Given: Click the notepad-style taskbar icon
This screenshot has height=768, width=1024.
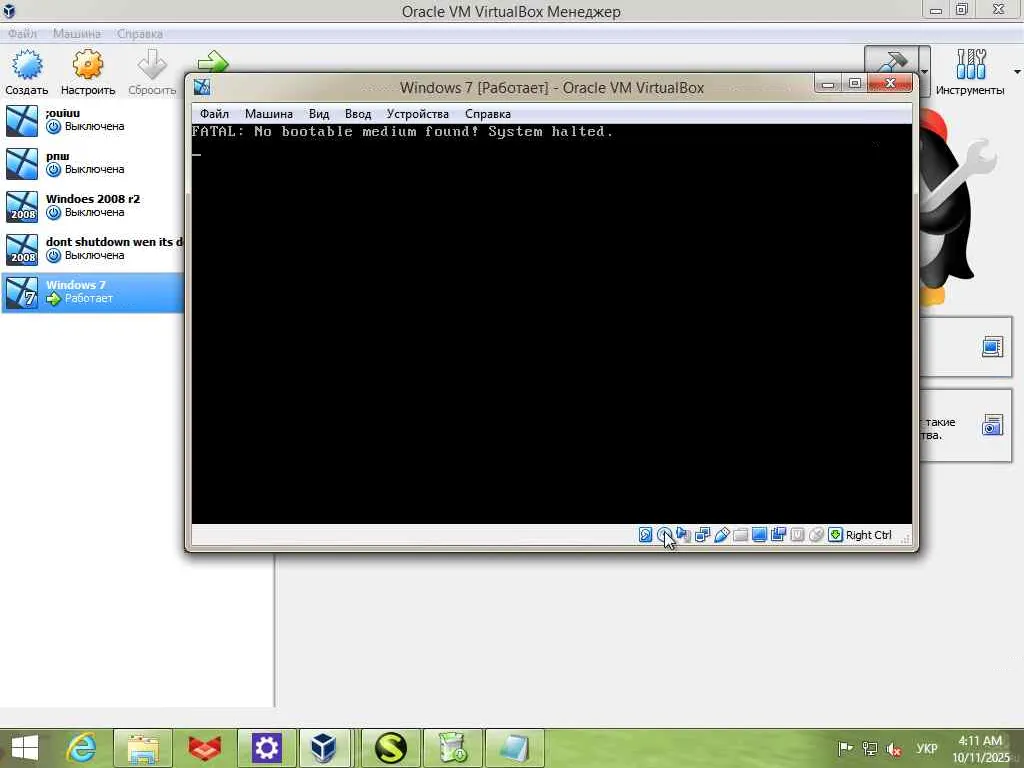Looking at the screenshot, I should pos(515,748).
